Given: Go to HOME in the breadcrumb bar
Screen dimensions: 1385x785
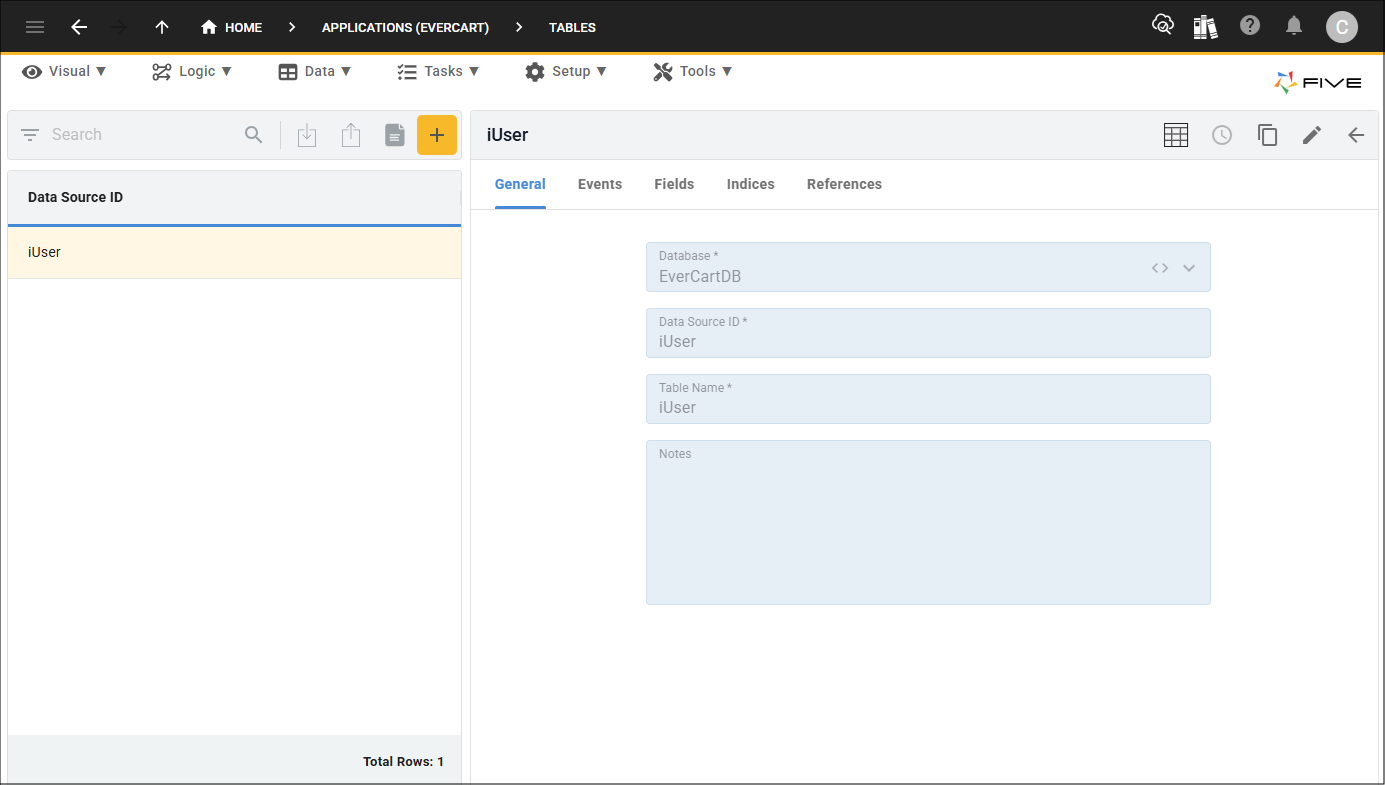Looking at the screenshot, I should pos(231,27).
